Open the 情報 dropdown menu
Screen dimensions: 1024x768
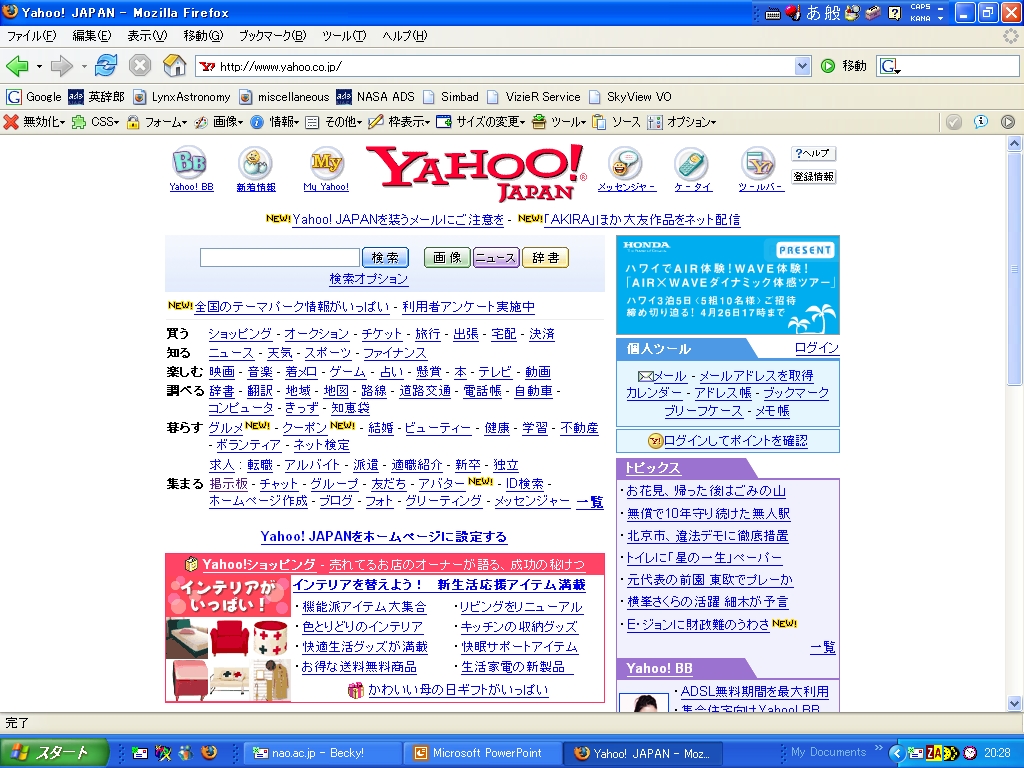tap(275, 121)
